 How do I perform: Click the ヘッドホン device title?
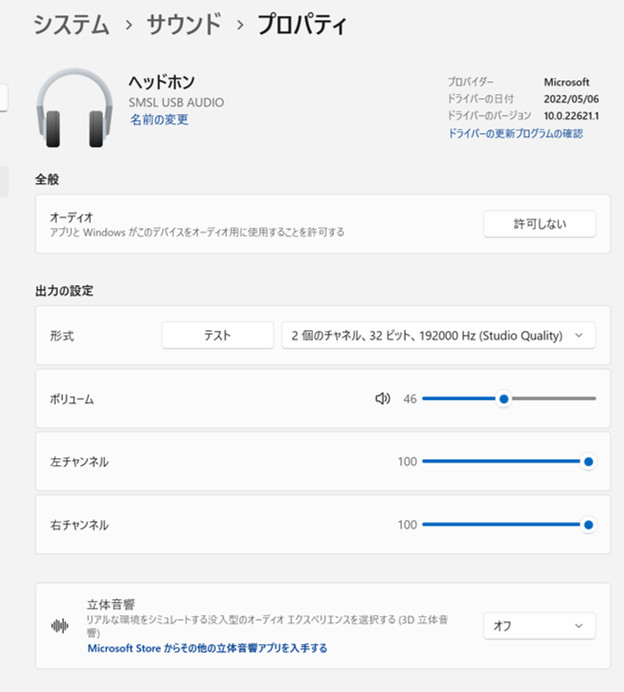point(162,82)
